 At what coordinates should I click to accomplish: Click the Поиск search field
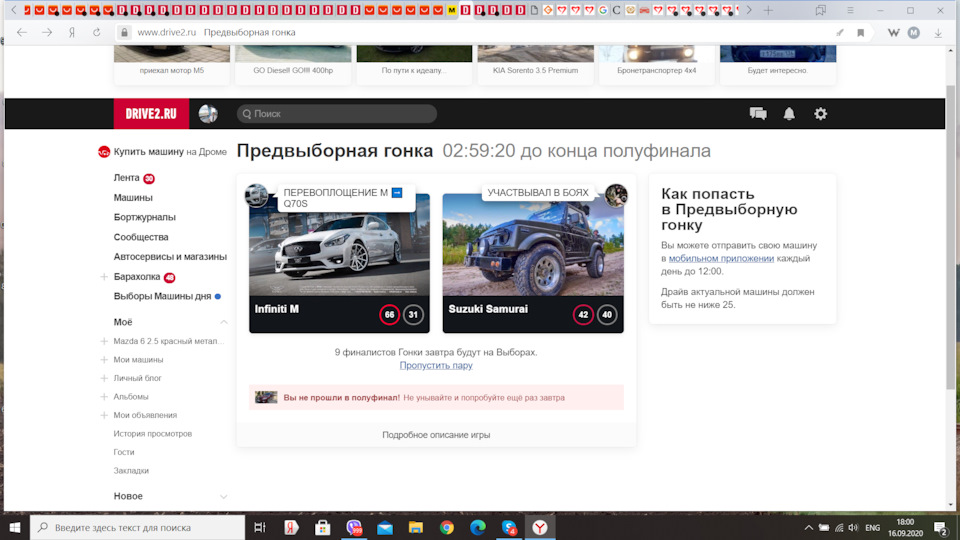[x=337, y=114]
